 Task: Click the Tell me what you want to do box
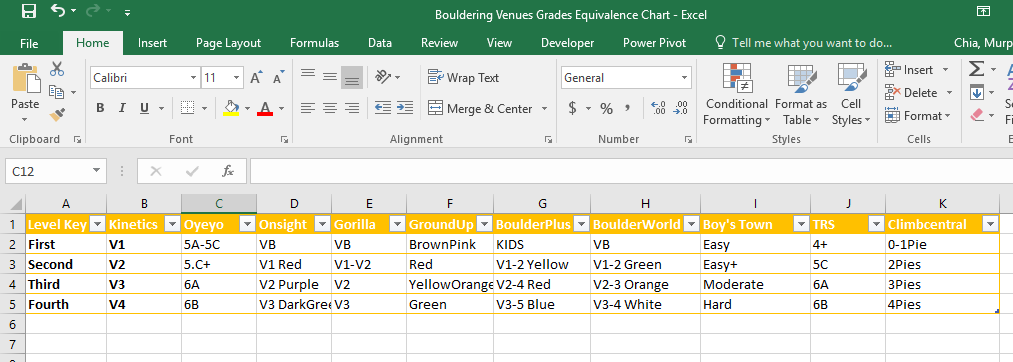coord(804,43)
